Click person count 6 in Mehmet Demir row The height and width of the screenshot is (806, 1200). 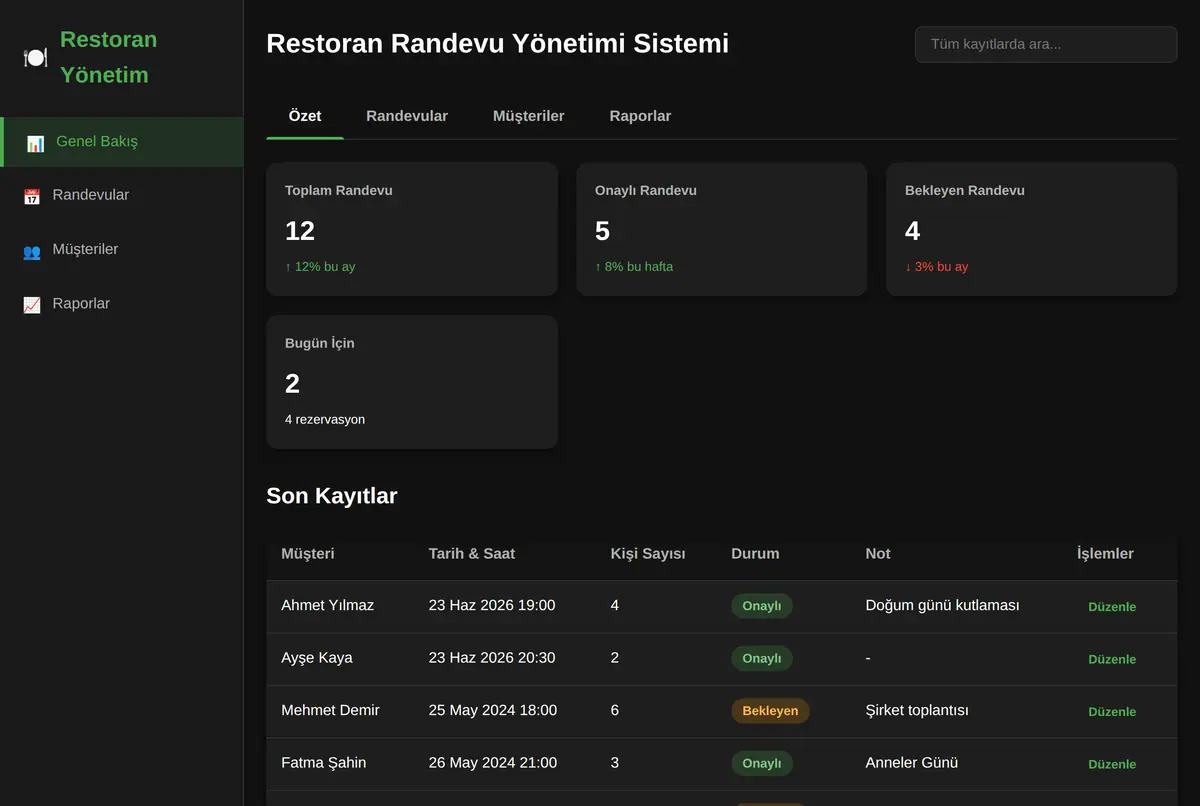[x=615, y=710]
